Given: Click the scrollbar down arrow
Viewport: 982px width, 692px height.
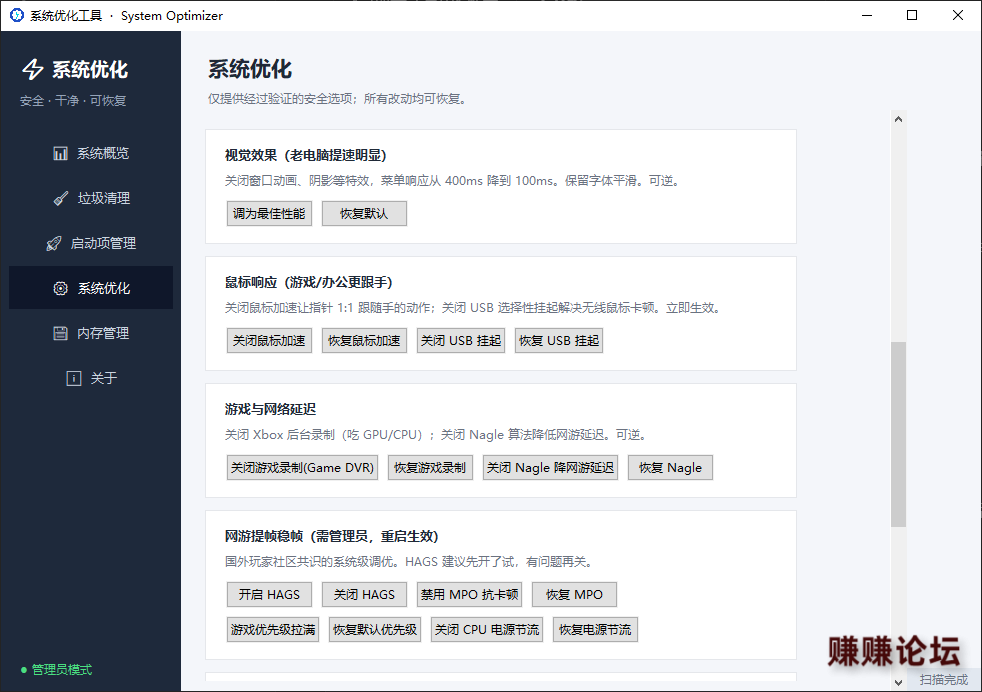Looking at the screenshot, I should [x=899, y=682].
